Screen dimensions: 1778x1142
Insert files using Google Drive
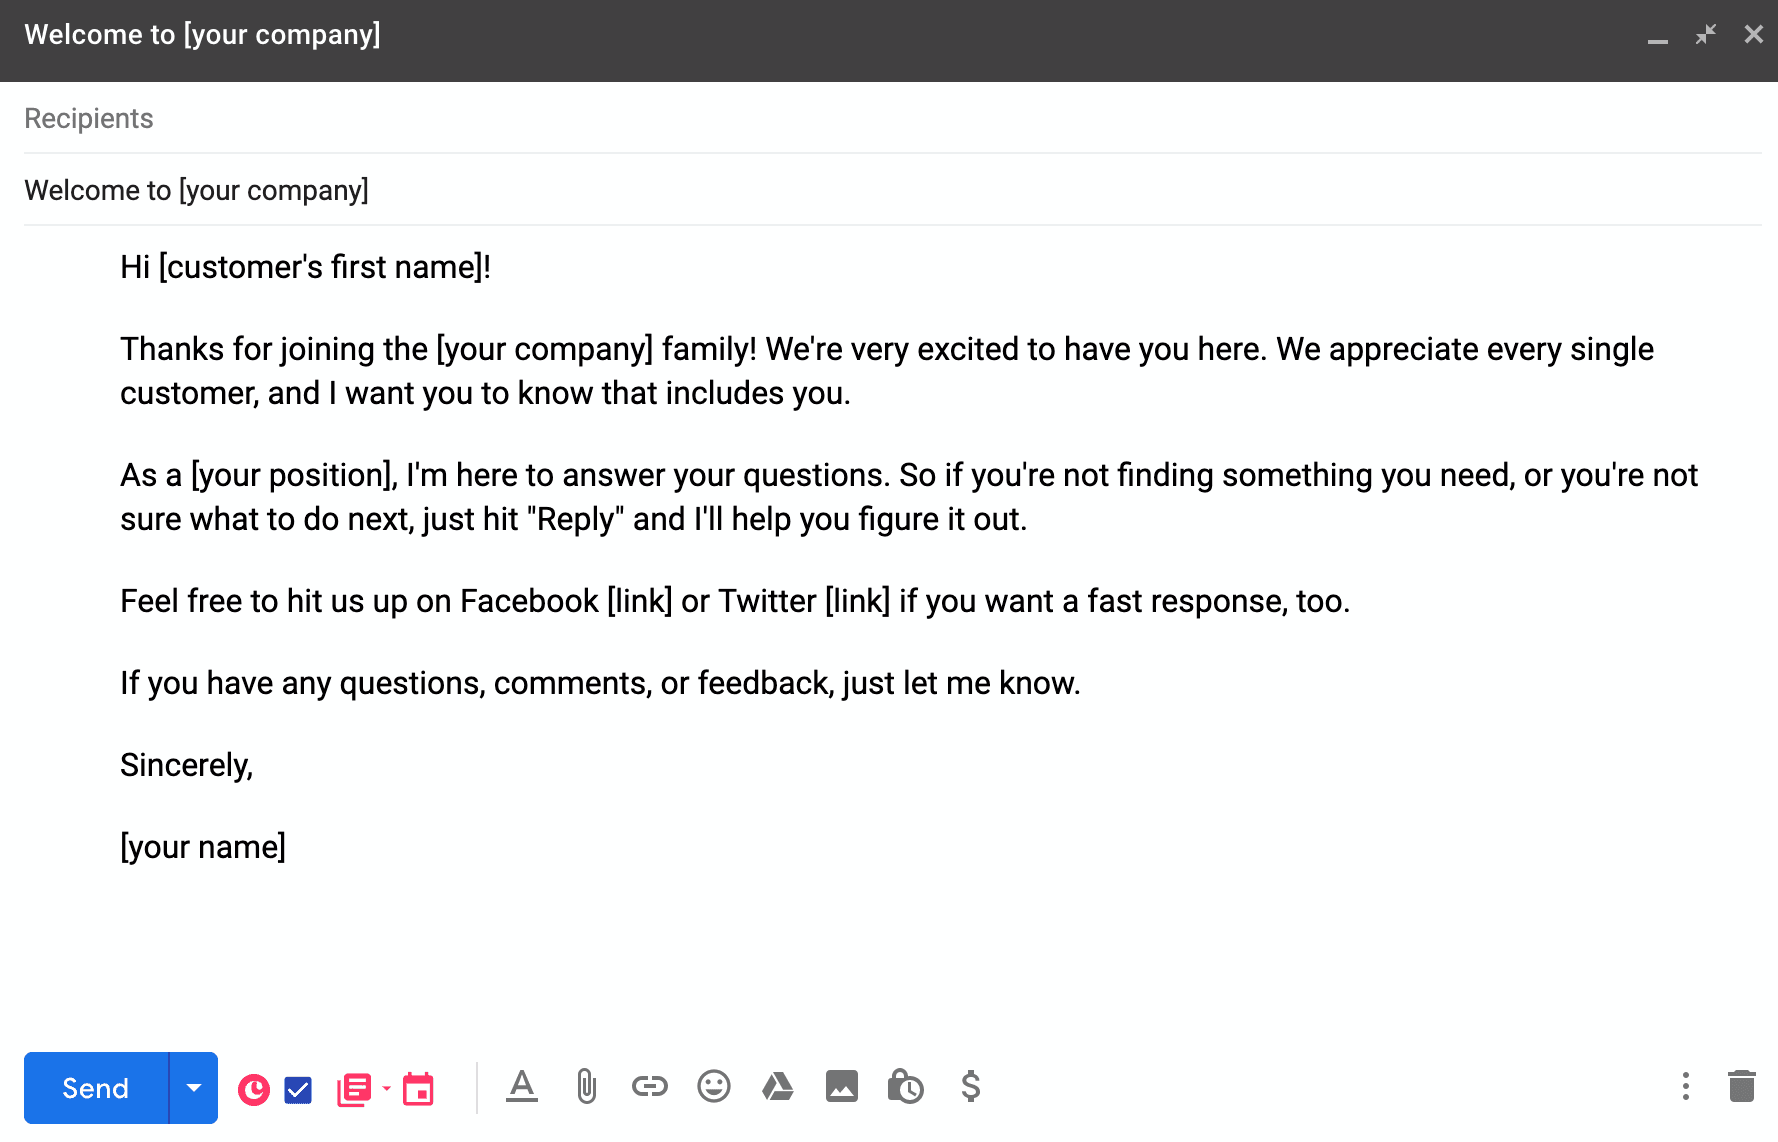pyautogui.click(x=778, y=1086)
